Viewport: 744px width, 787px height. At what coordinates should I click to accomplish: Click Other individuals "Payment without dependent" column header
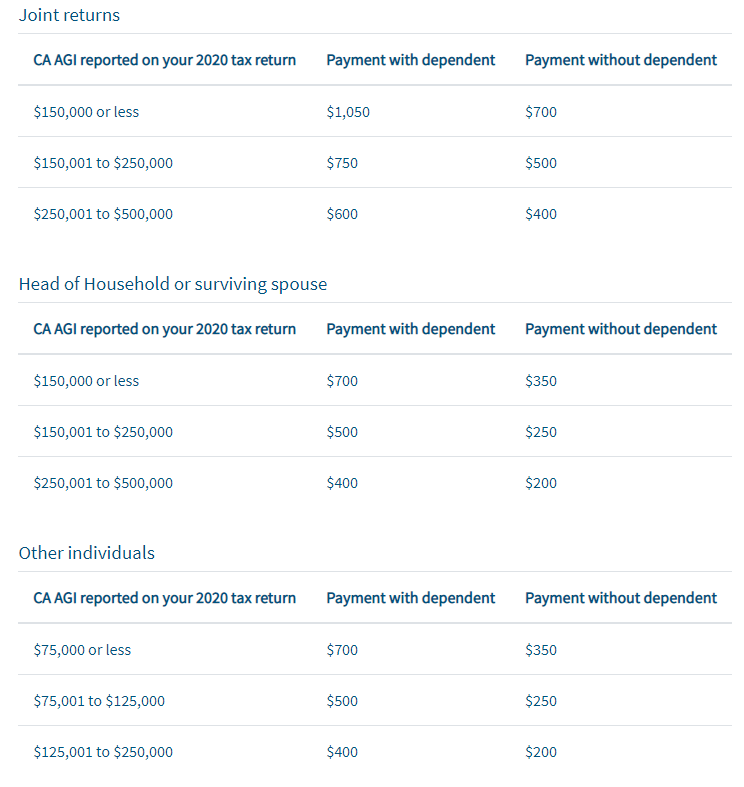pyautogui.click(x=620, y=598)
